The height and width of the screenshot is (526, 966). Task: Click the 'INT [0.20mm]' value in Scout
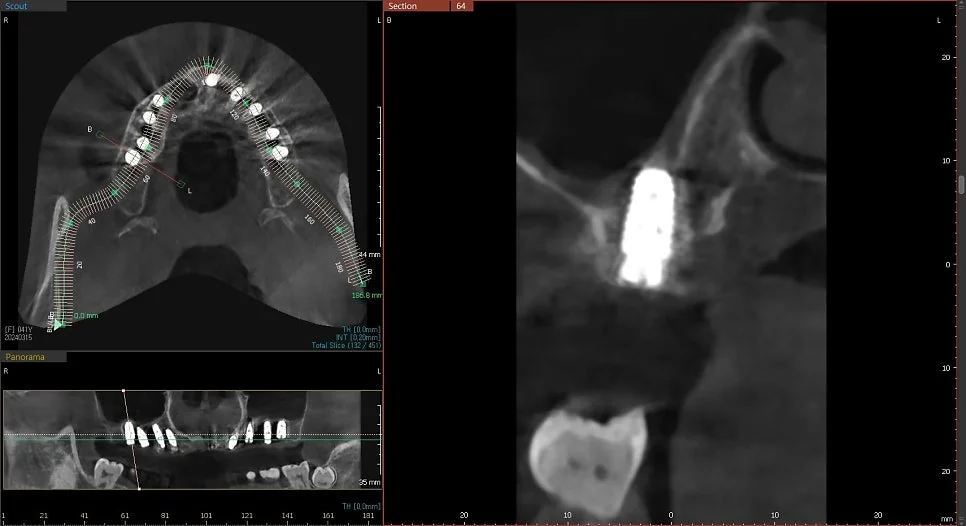tap(358, 338)
